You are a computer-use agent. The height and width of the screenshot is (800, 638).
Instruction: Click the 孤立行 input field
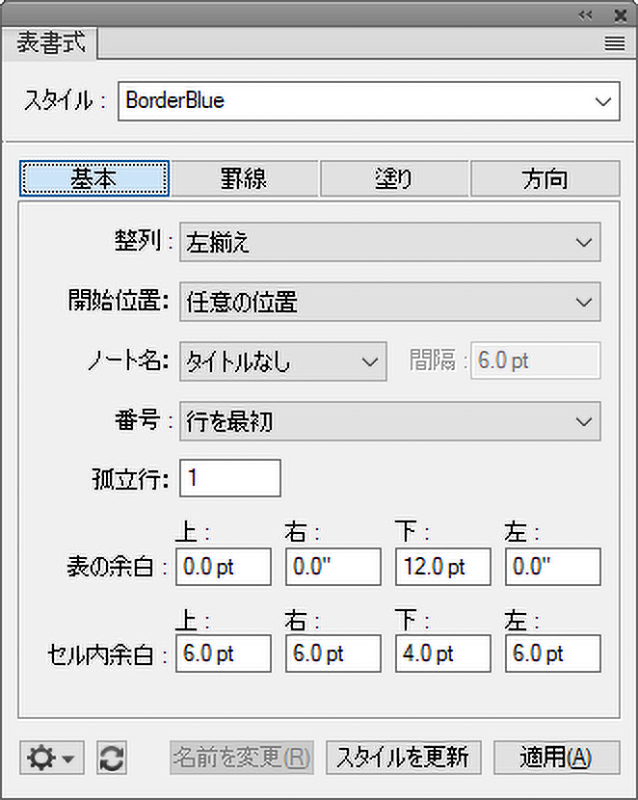tap(230, 478)
